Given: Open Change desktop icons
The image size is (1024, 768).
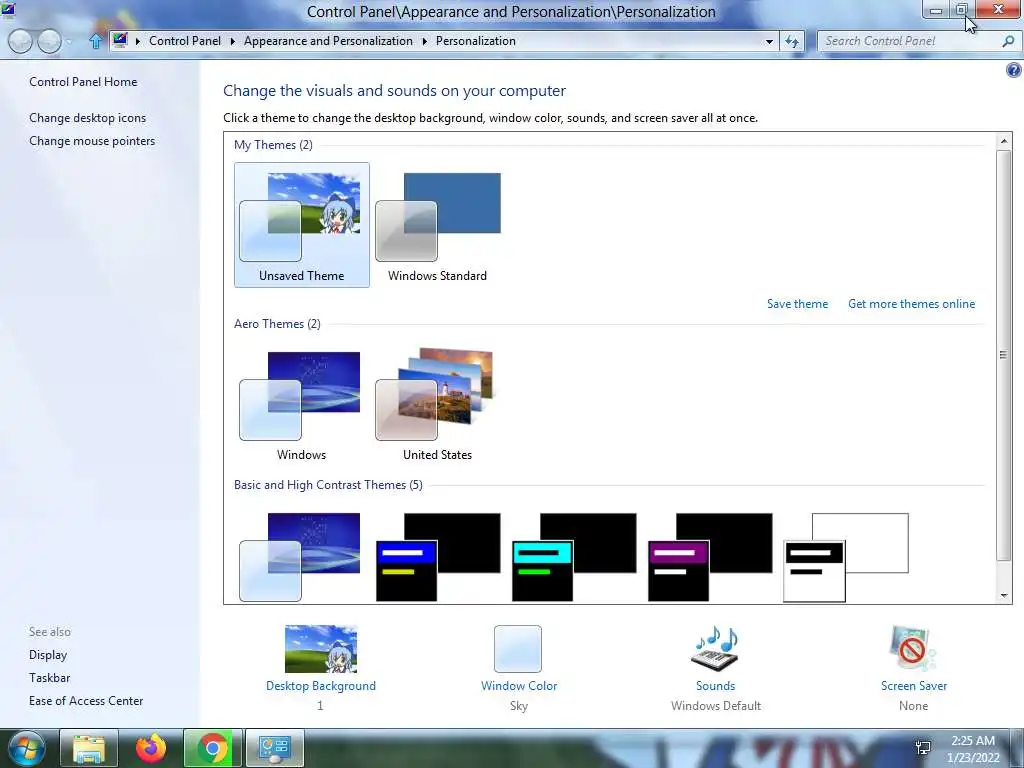Looking at the screenshot, I should click(88, 118).
